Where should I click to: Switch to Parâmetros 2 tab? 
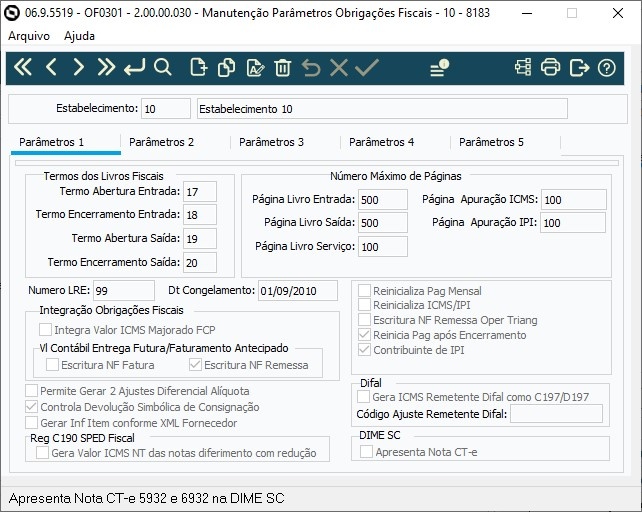coord(162,142)
